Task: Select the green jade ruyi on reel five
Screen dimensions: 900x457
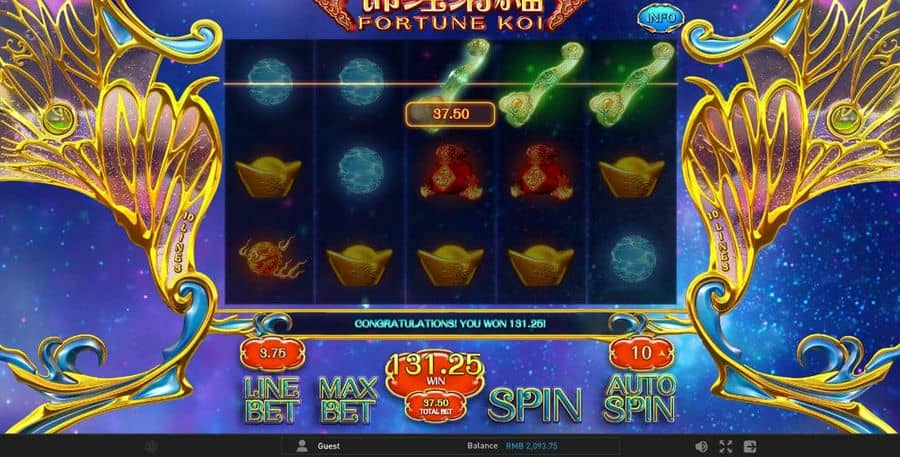Action: pyautogui.click(x=631, y=84)
